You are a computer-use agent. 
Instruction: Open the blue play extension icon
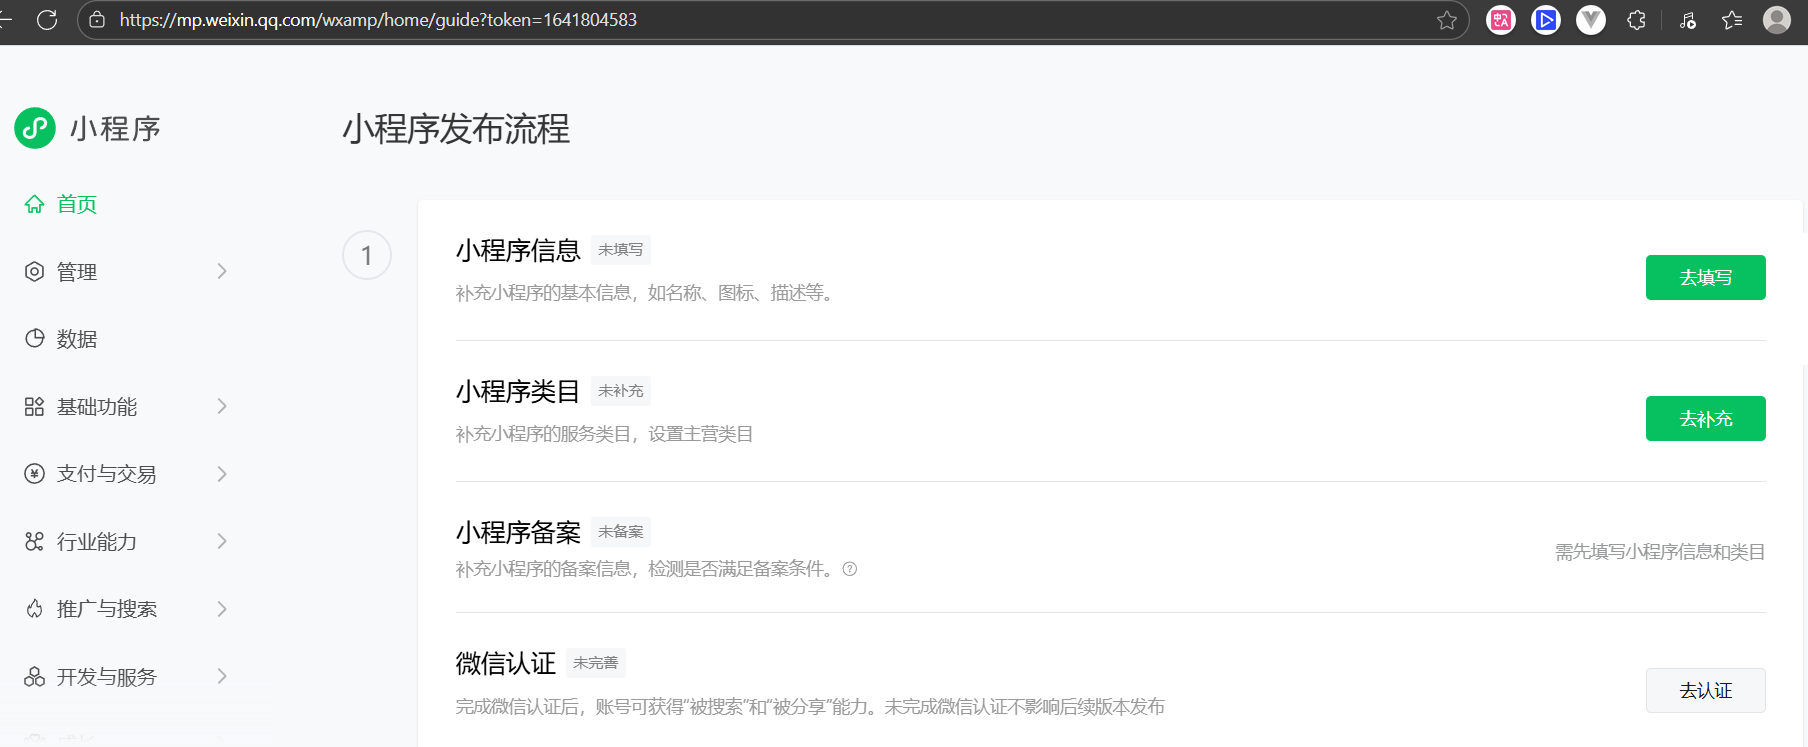(x=1546, y=20)
